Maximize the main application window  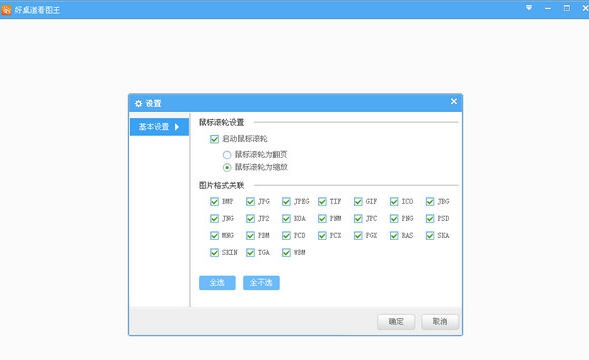(567, 8)
